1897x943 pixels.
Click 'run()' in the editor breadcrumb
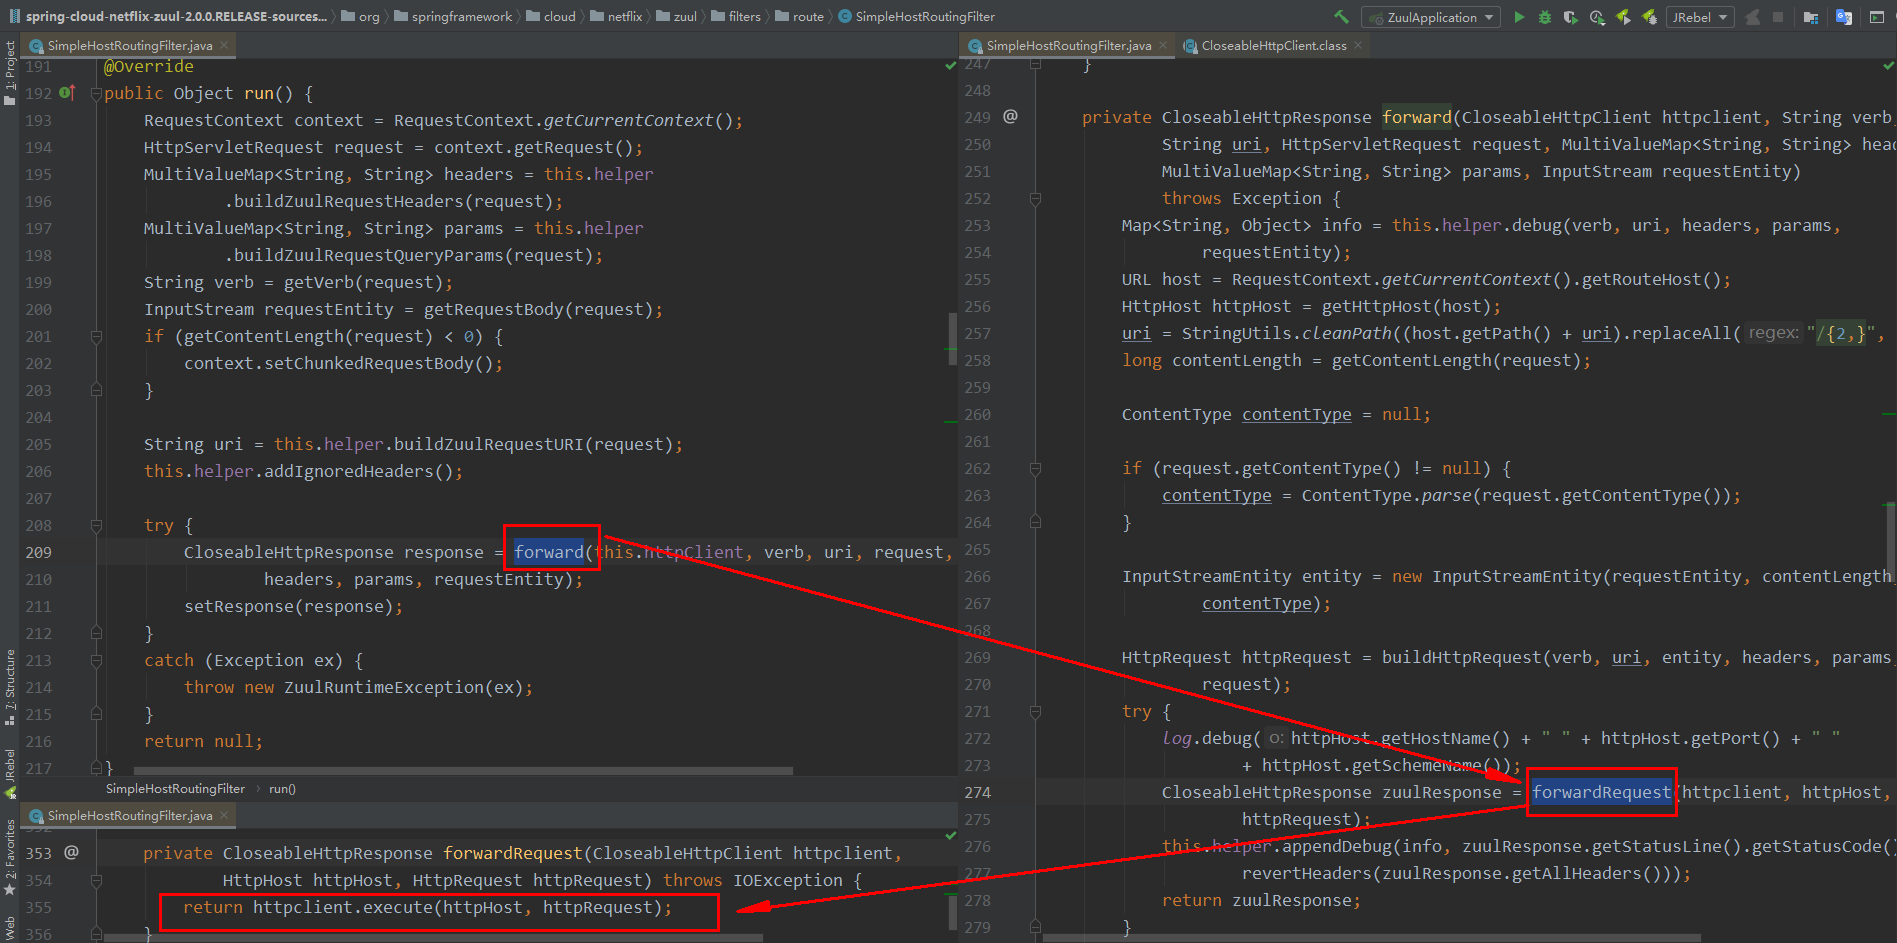pyautogui.click(x=282, y=789)
